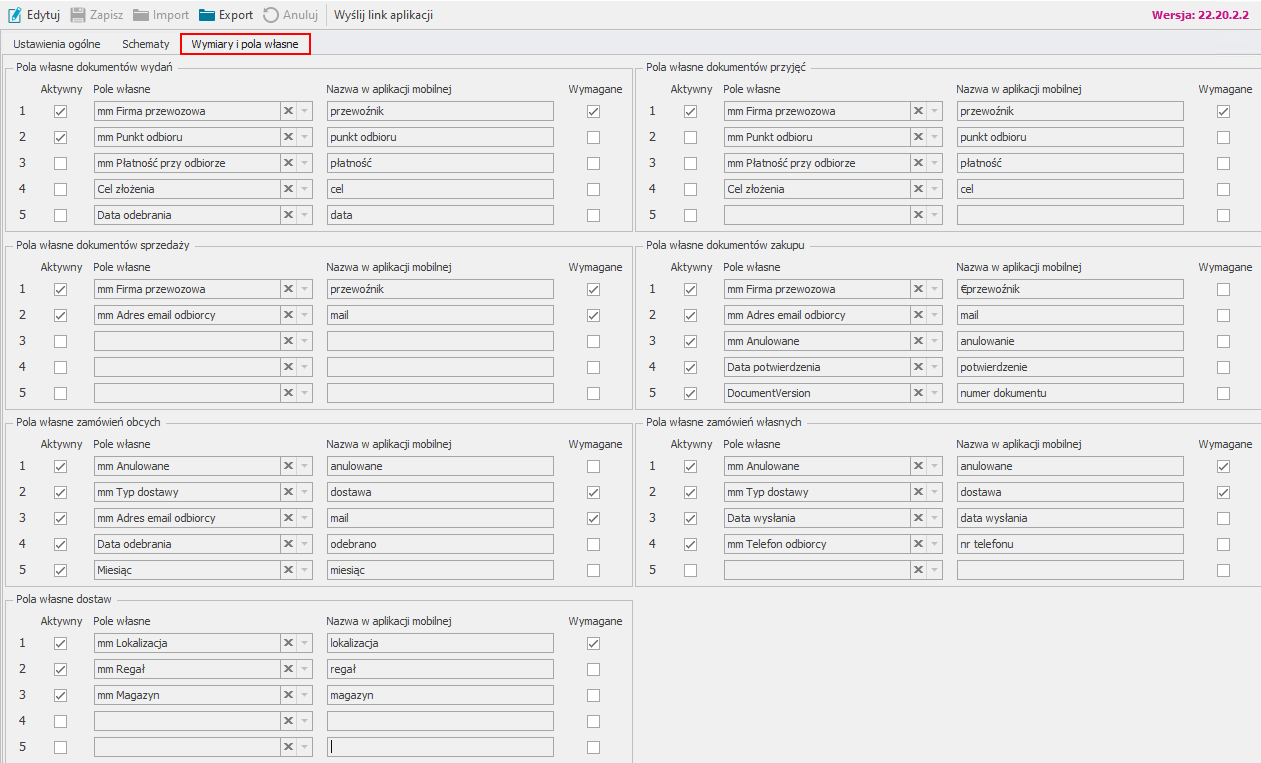
Task: Switch to Ustawienia ogólne tab
Action: click(x=56, y=44)
